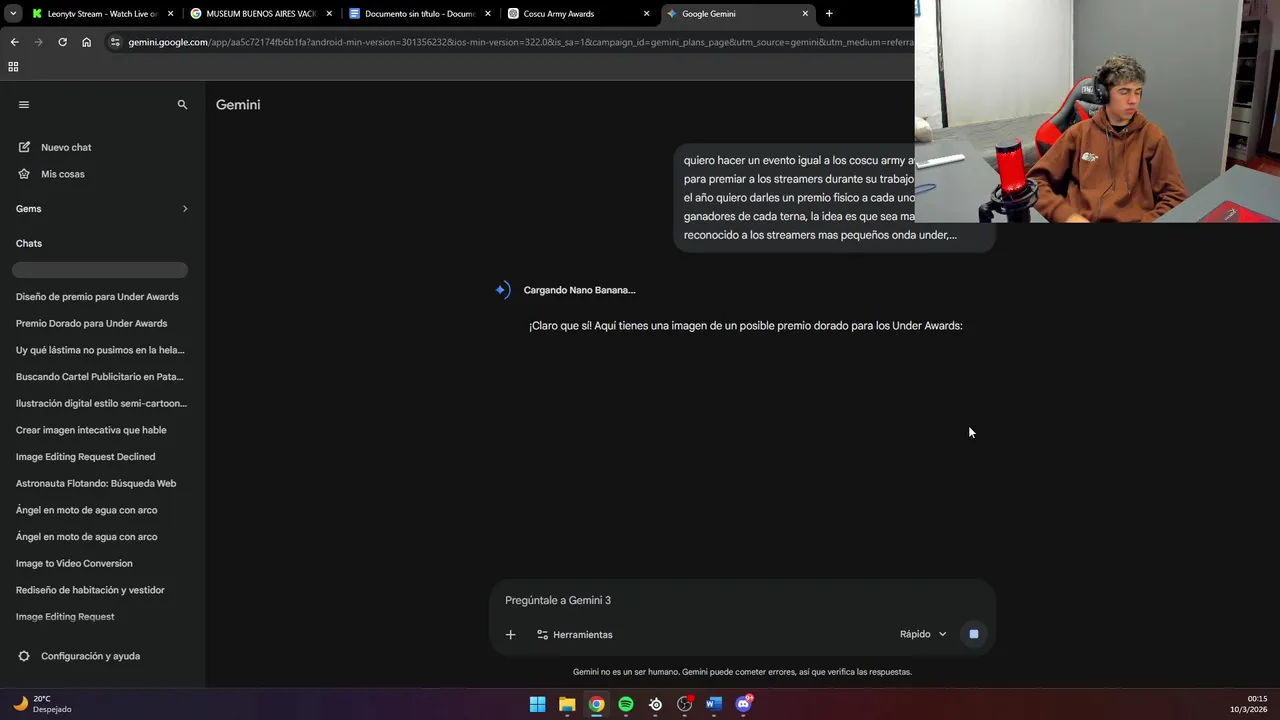This screenshot has height=720, width=1280.
Task: Close the Google Gemini tab
Action: [x=805, y=14]
